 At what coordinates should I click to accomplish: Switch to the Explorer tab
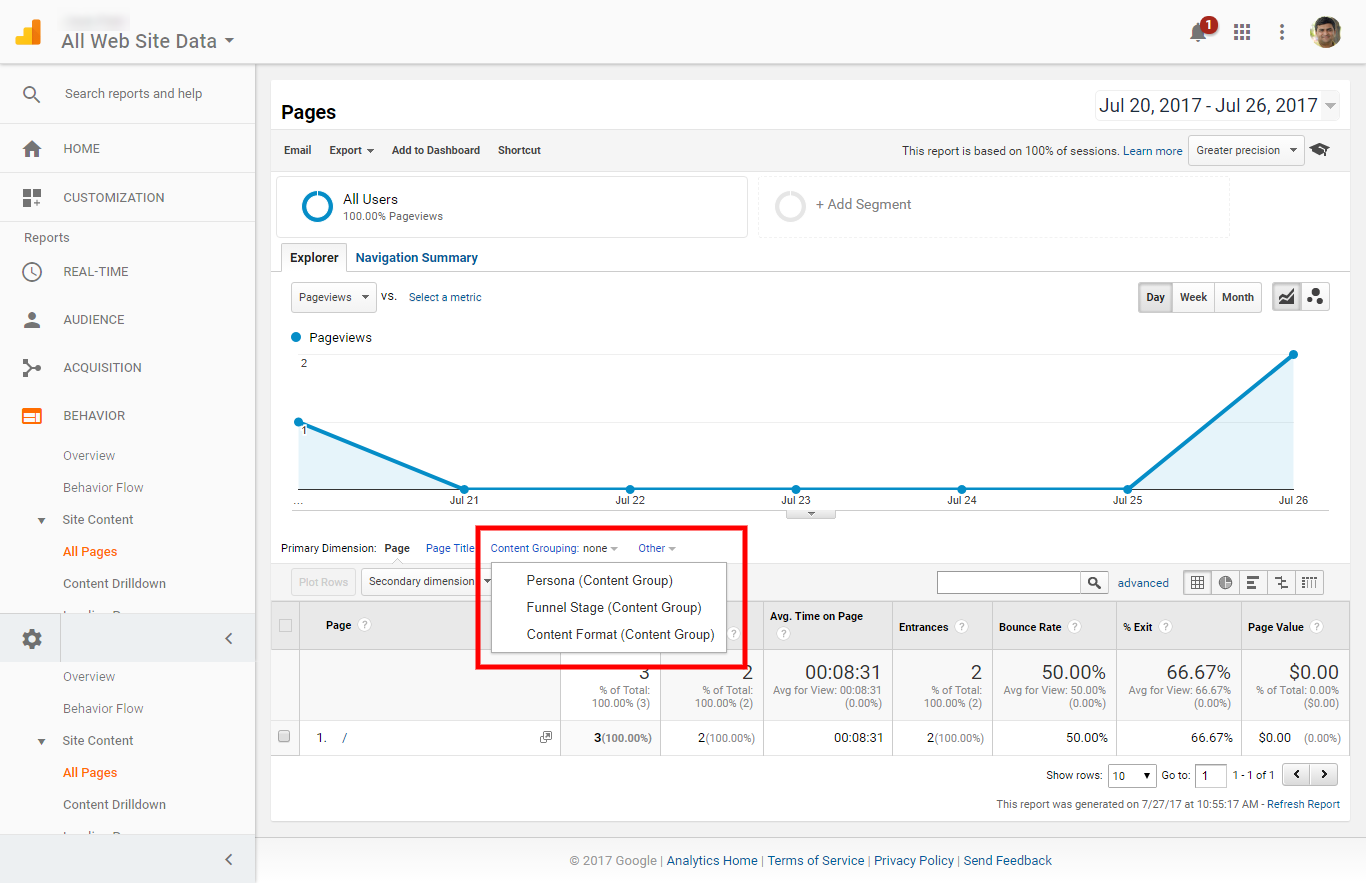[x=314, y=257]
